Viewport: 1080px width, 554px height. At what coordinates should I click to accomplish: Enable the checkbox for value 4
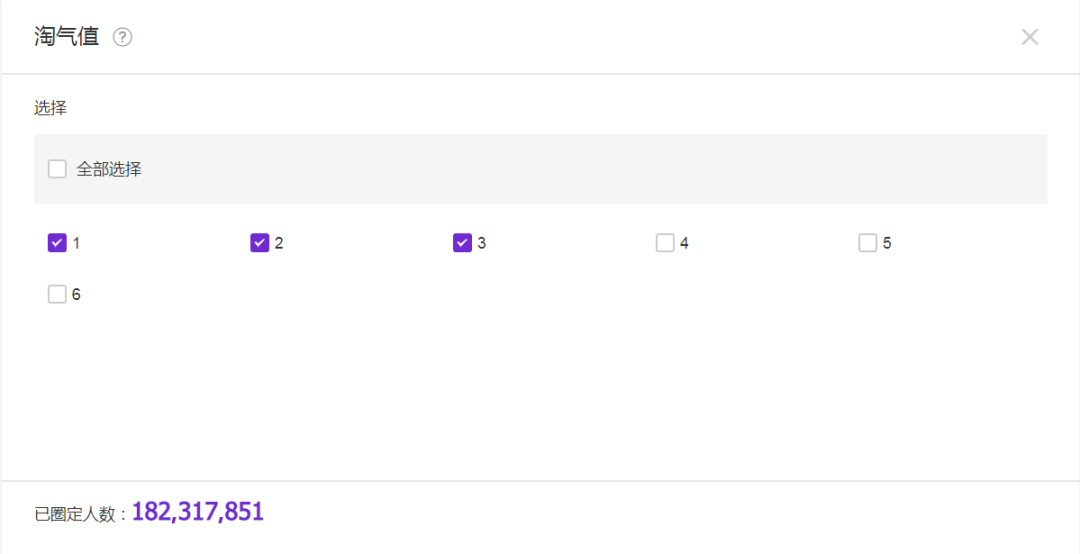665,243
